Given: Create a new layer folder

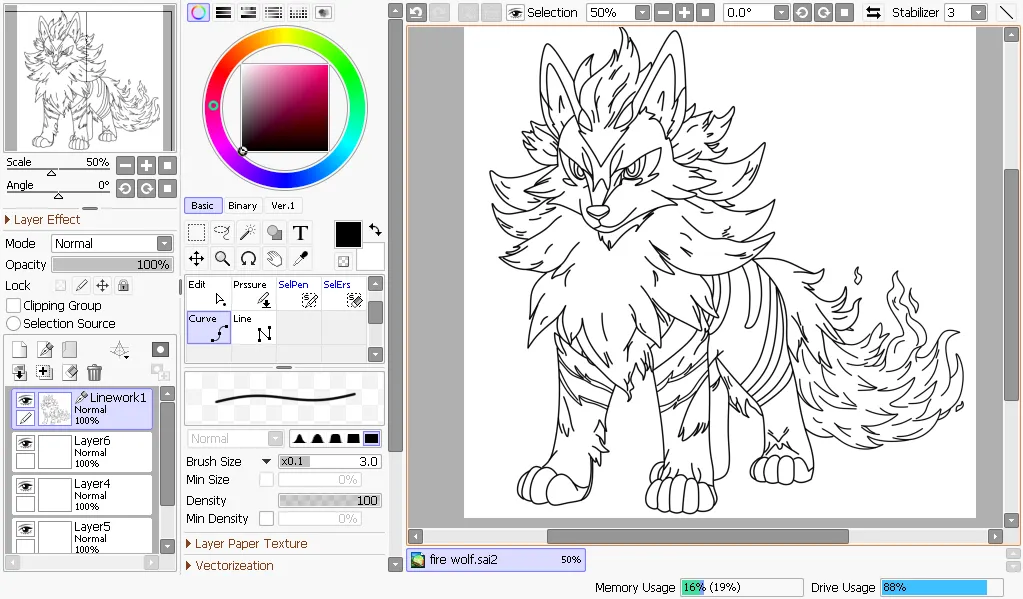Looking at the screenshot, I should pos(70,350).
